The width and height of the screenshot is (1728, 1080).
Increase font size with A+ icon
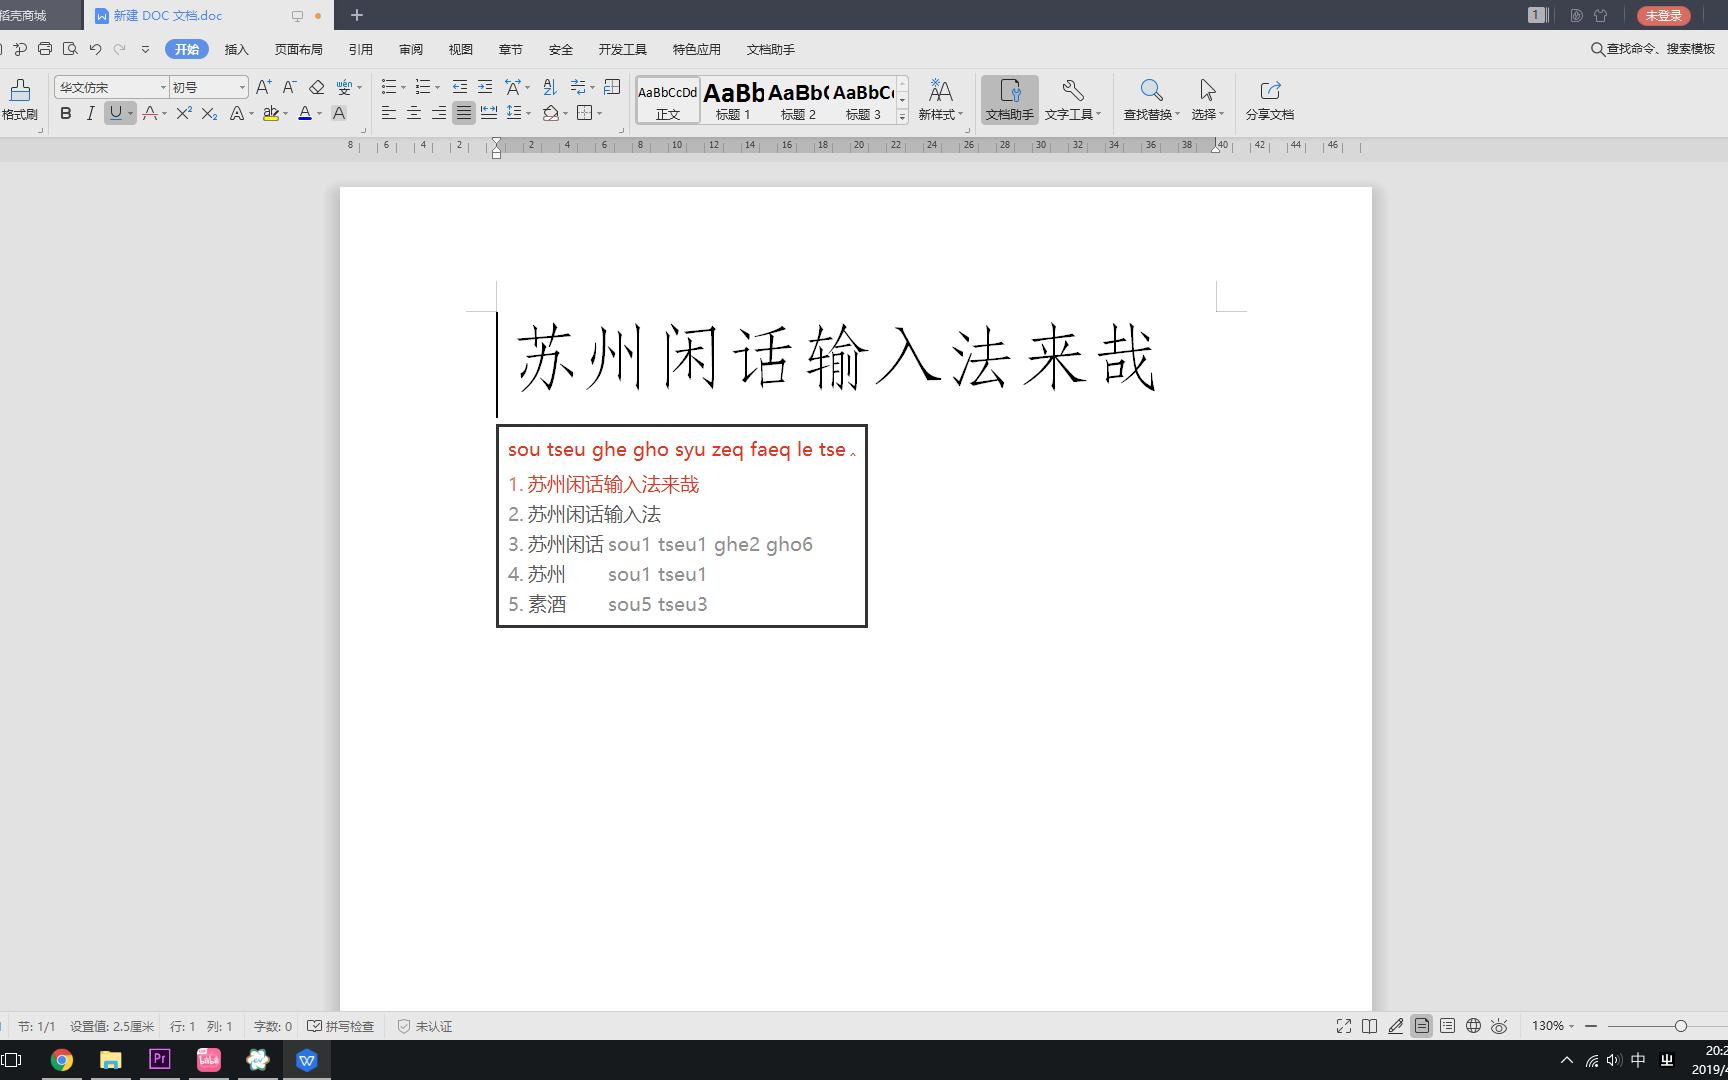[264, 87]
